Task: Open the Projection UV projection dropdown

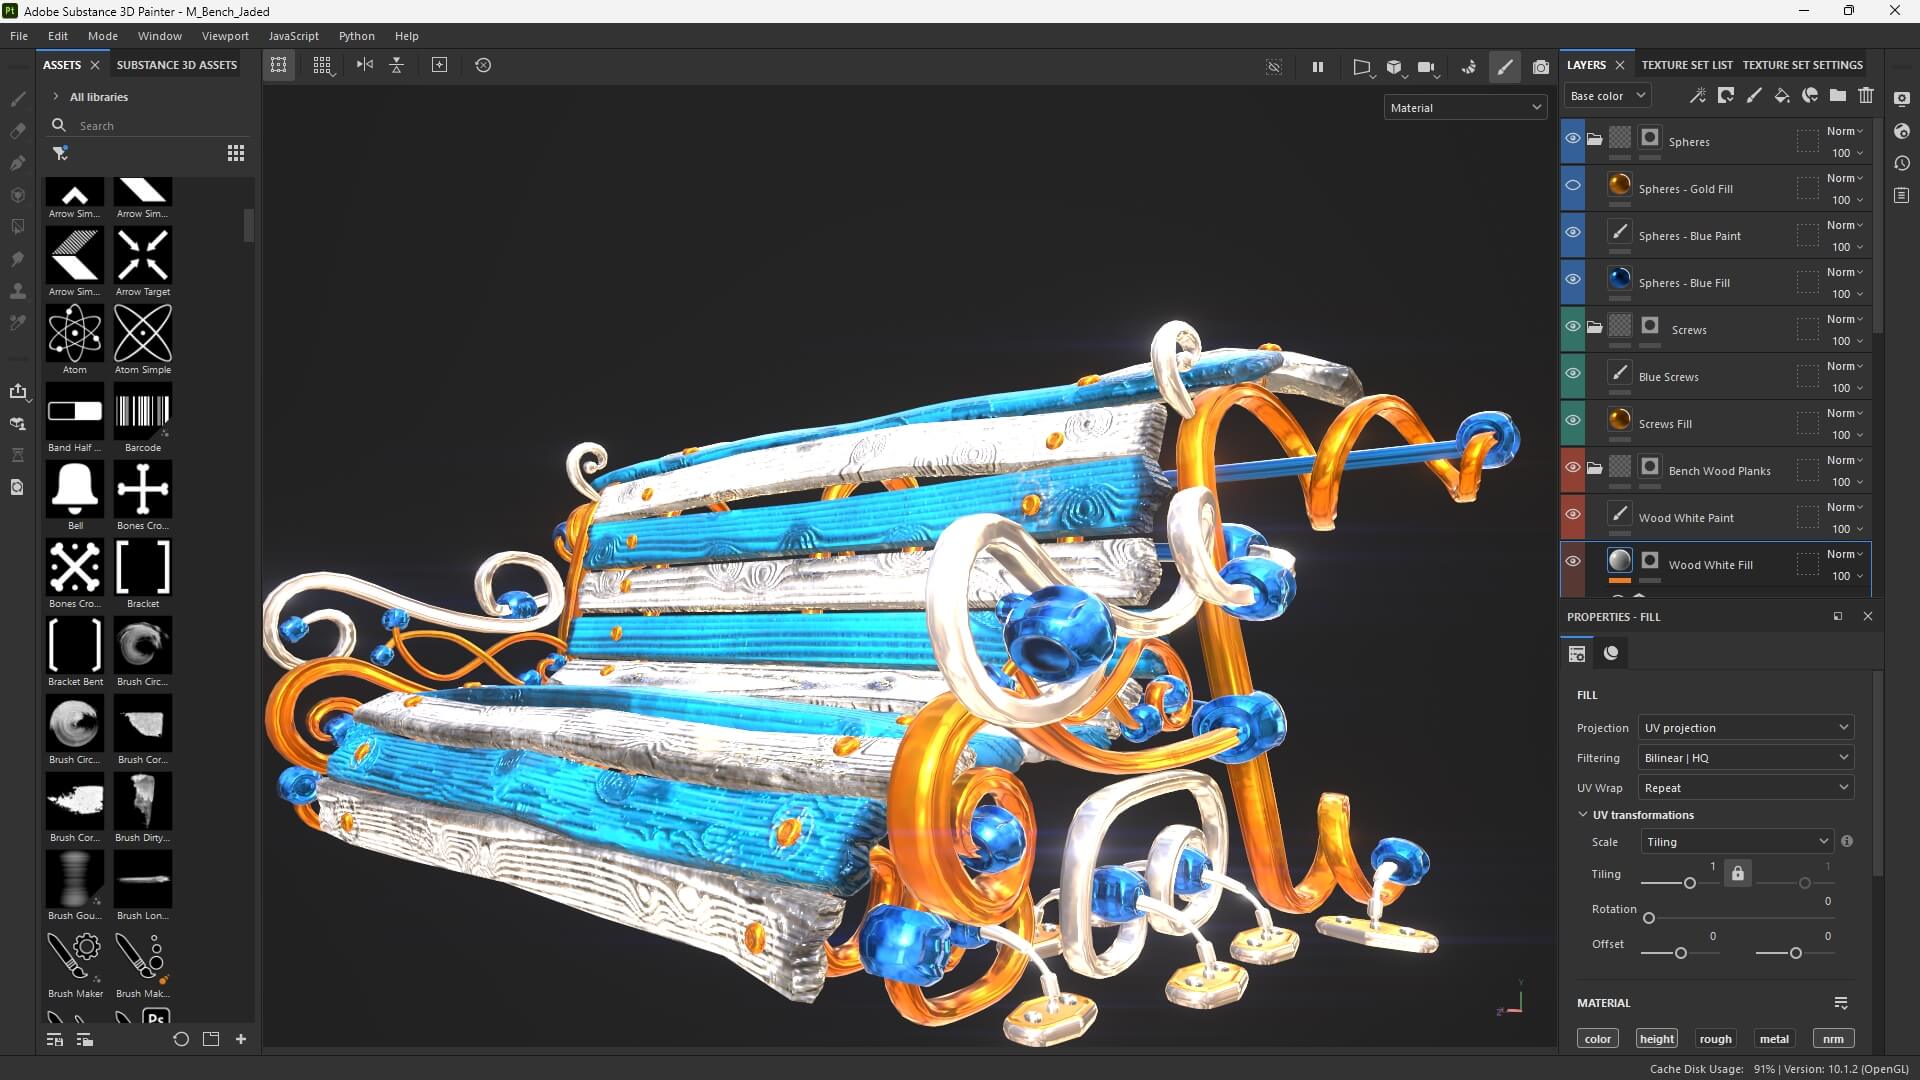Action: pos(1745,728)
